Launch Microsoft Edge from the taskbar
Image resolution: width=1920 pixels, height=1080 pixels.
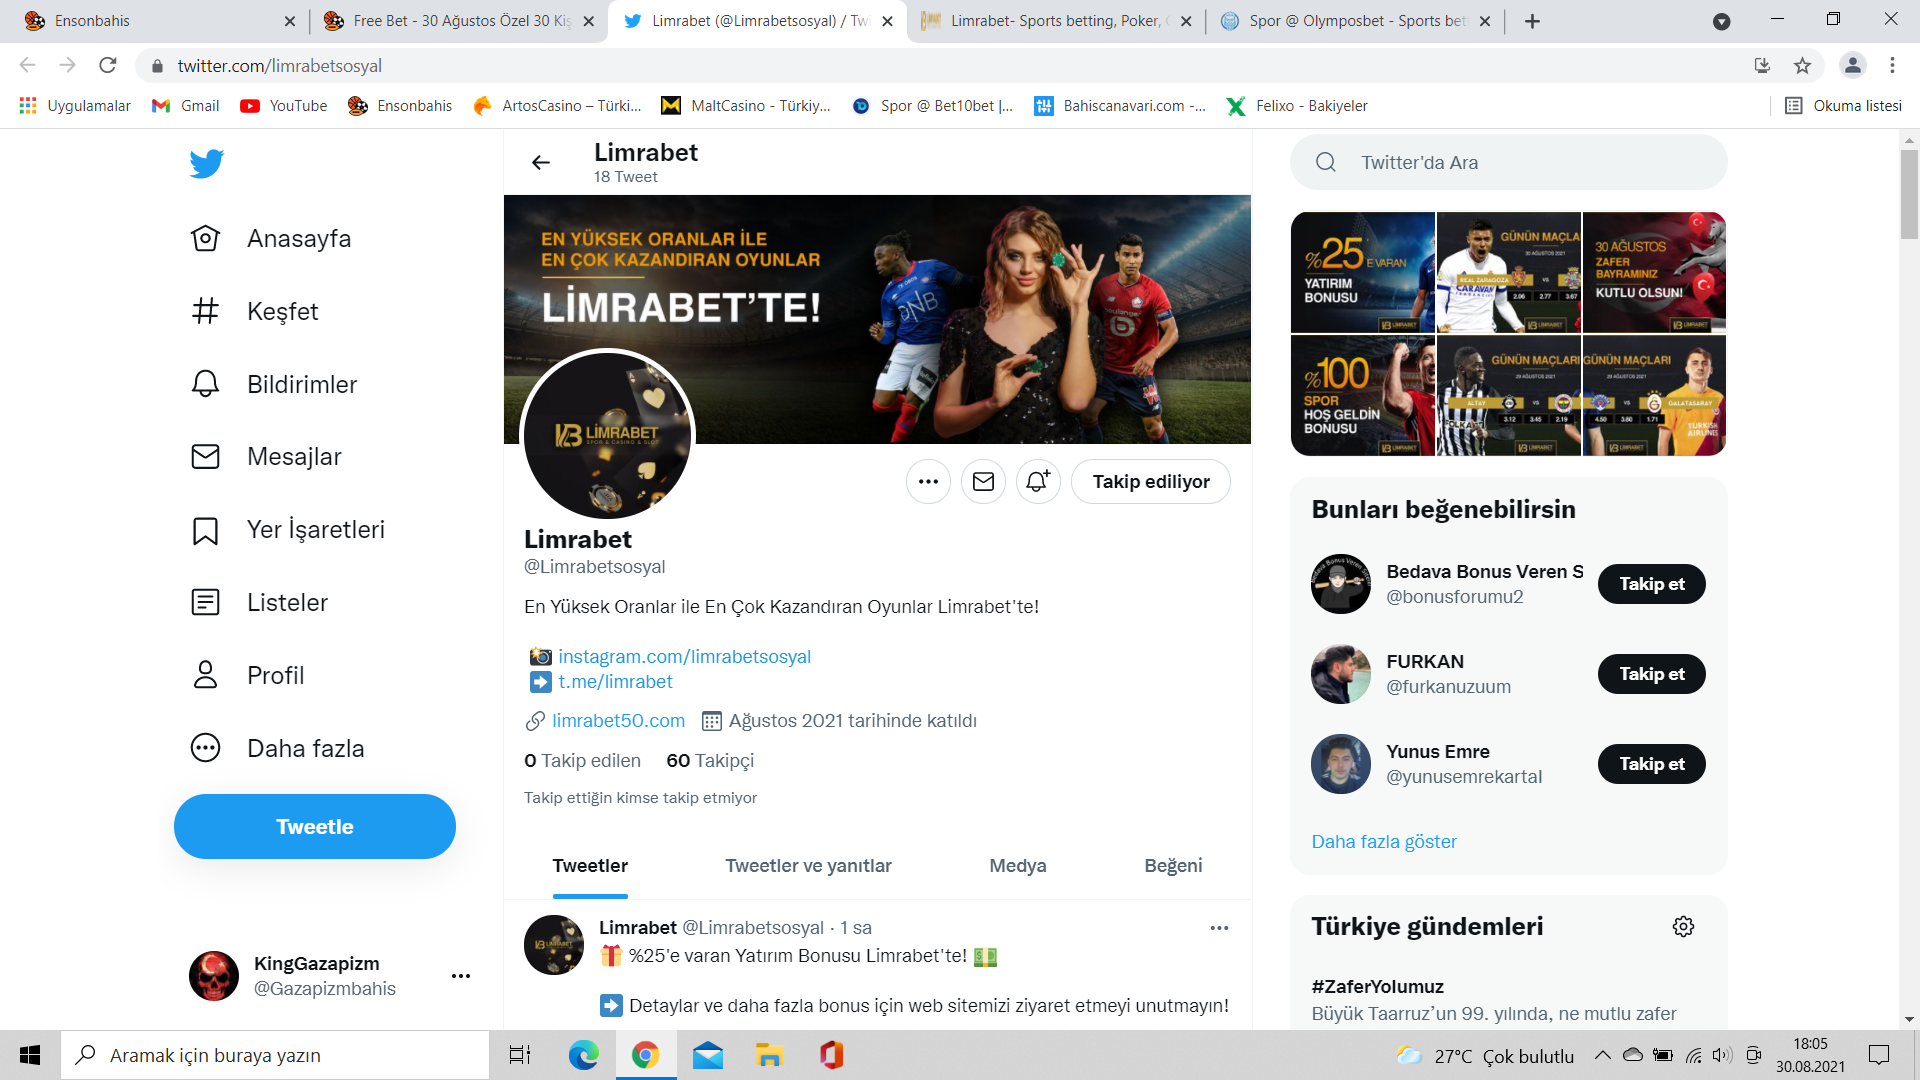click(x=584, y=1055)
